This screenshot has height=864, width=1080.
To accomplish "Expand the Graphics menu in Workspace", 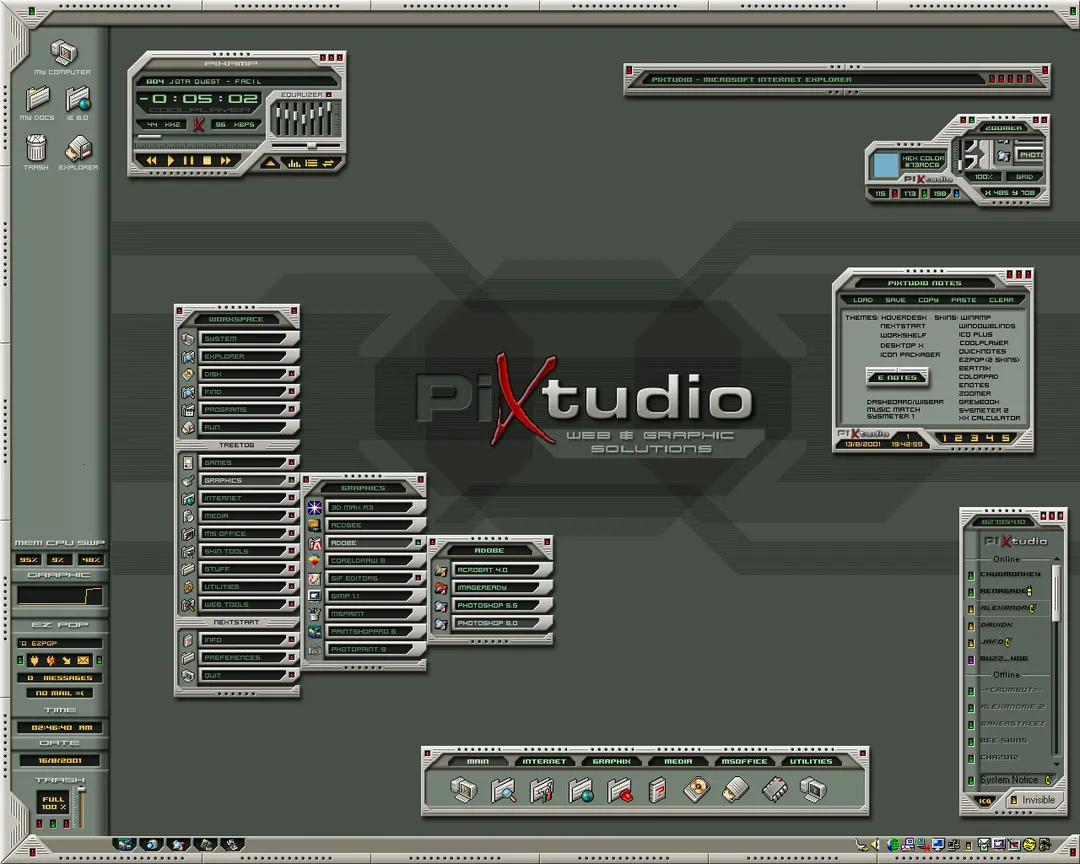I will point(248,480).
